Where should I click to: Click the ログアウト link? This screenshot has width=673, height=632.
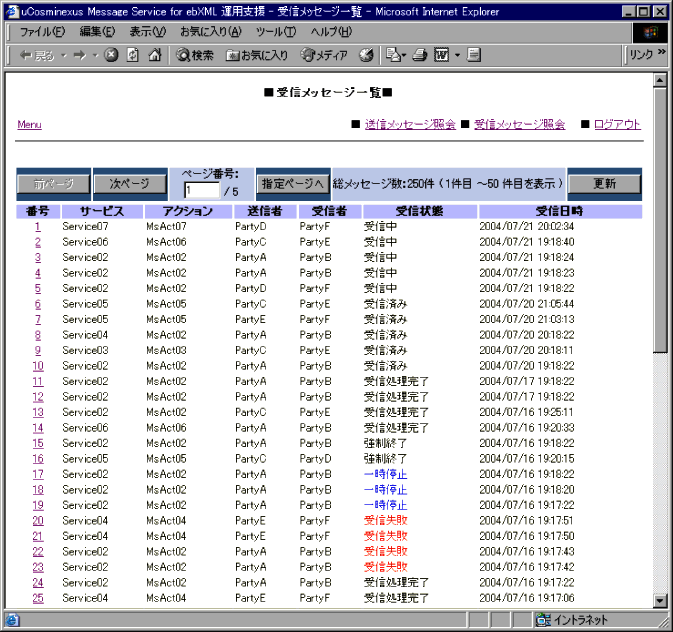coord(617,125)
